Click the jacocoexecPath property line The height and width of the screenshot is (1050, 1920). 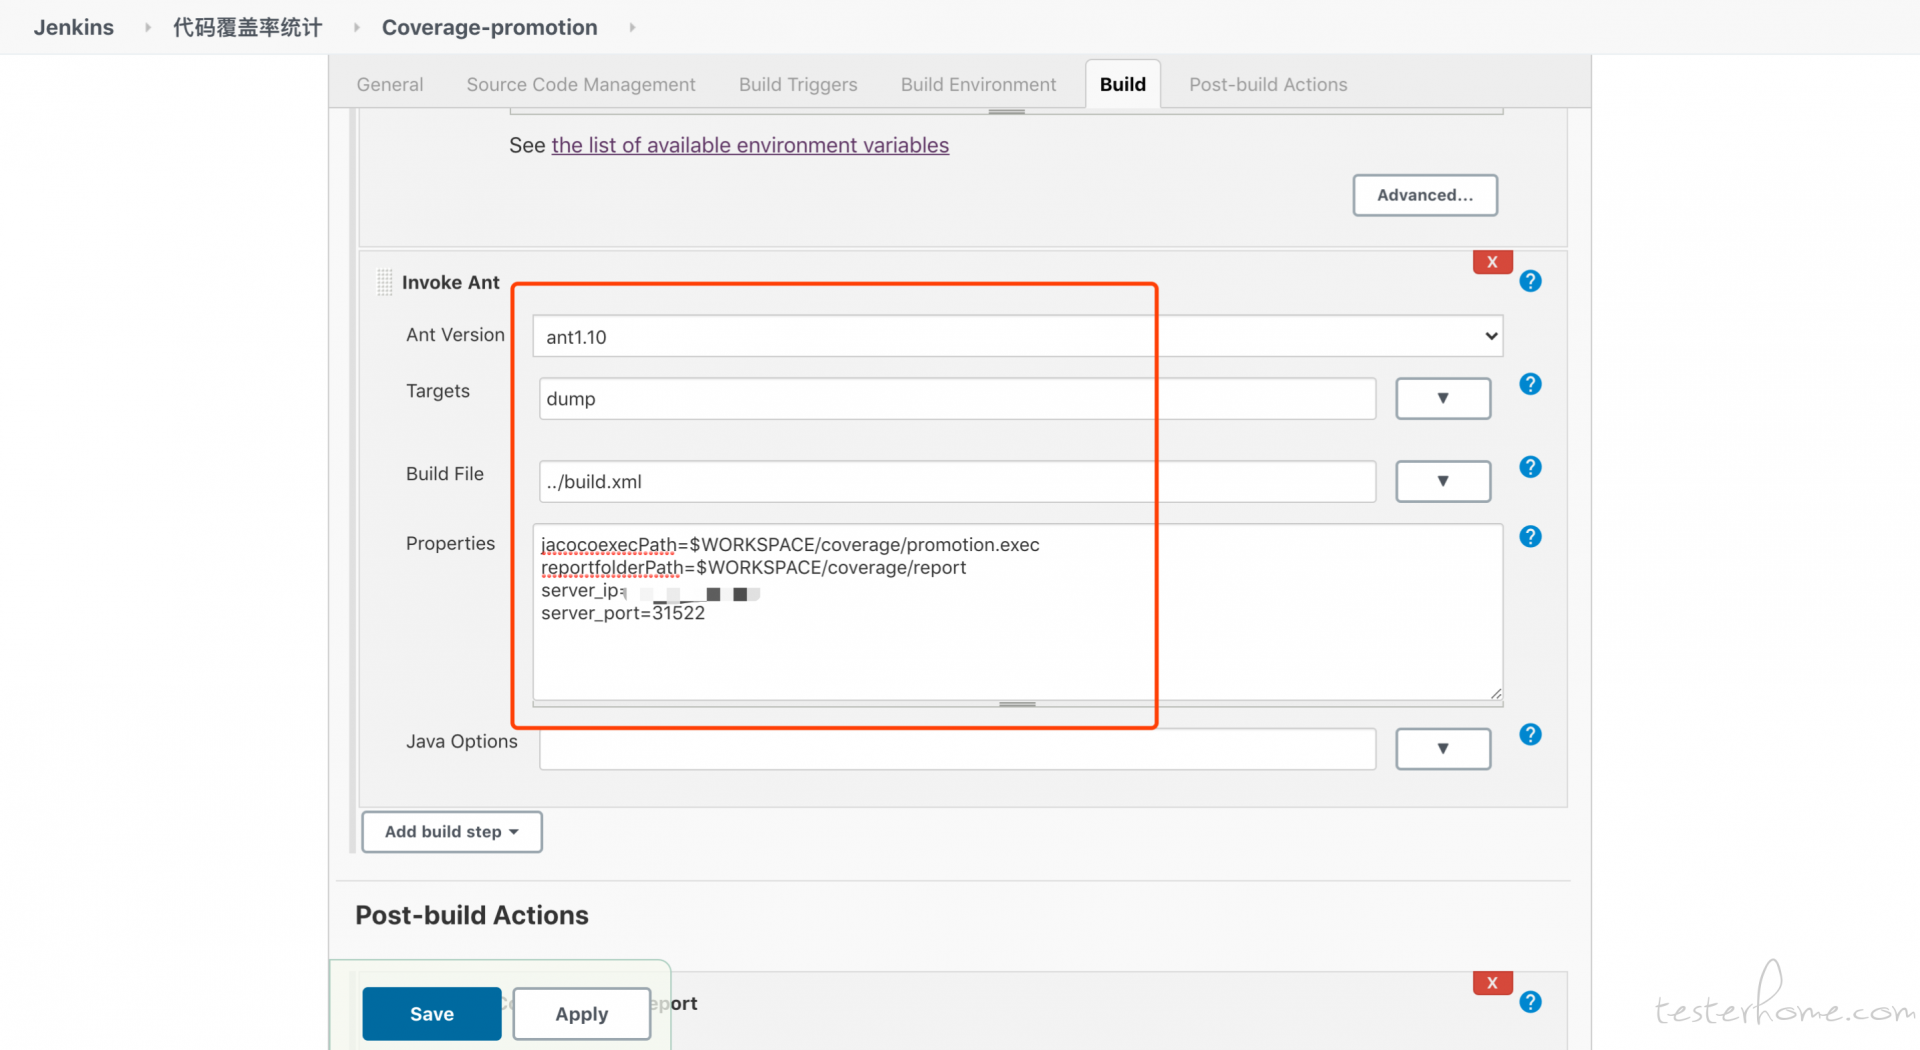coord(790,545)
